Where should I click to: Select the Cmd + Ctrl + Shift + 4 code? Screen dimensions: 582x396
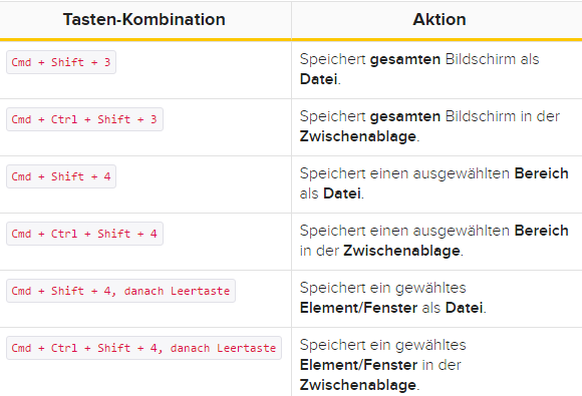85,233
